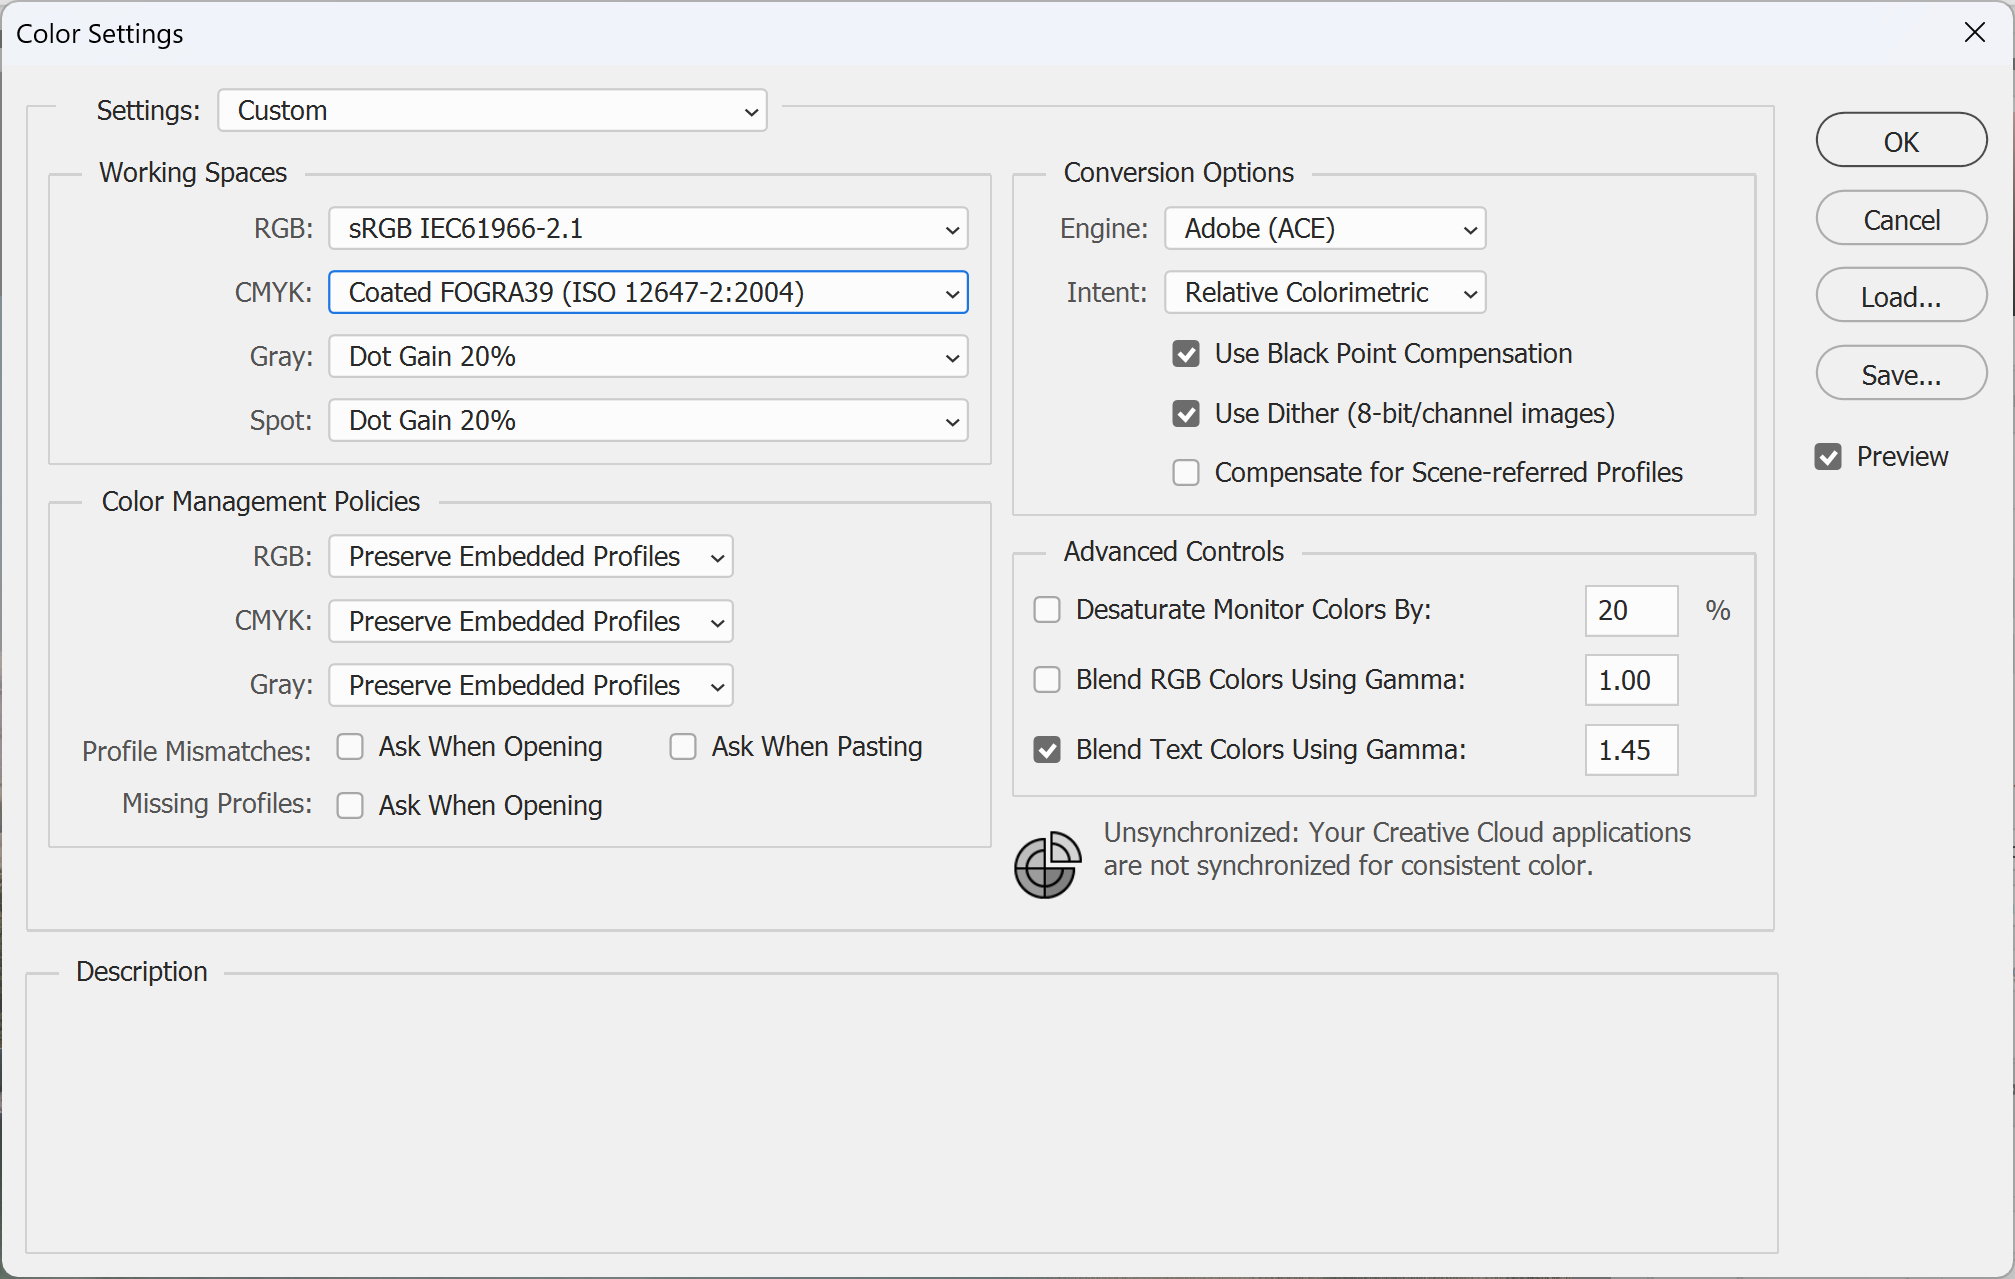This screenshot has width=2015, height=1279.
Task: Click the Cancel button
Action: pyautogui.click(x=1901, y=219)
